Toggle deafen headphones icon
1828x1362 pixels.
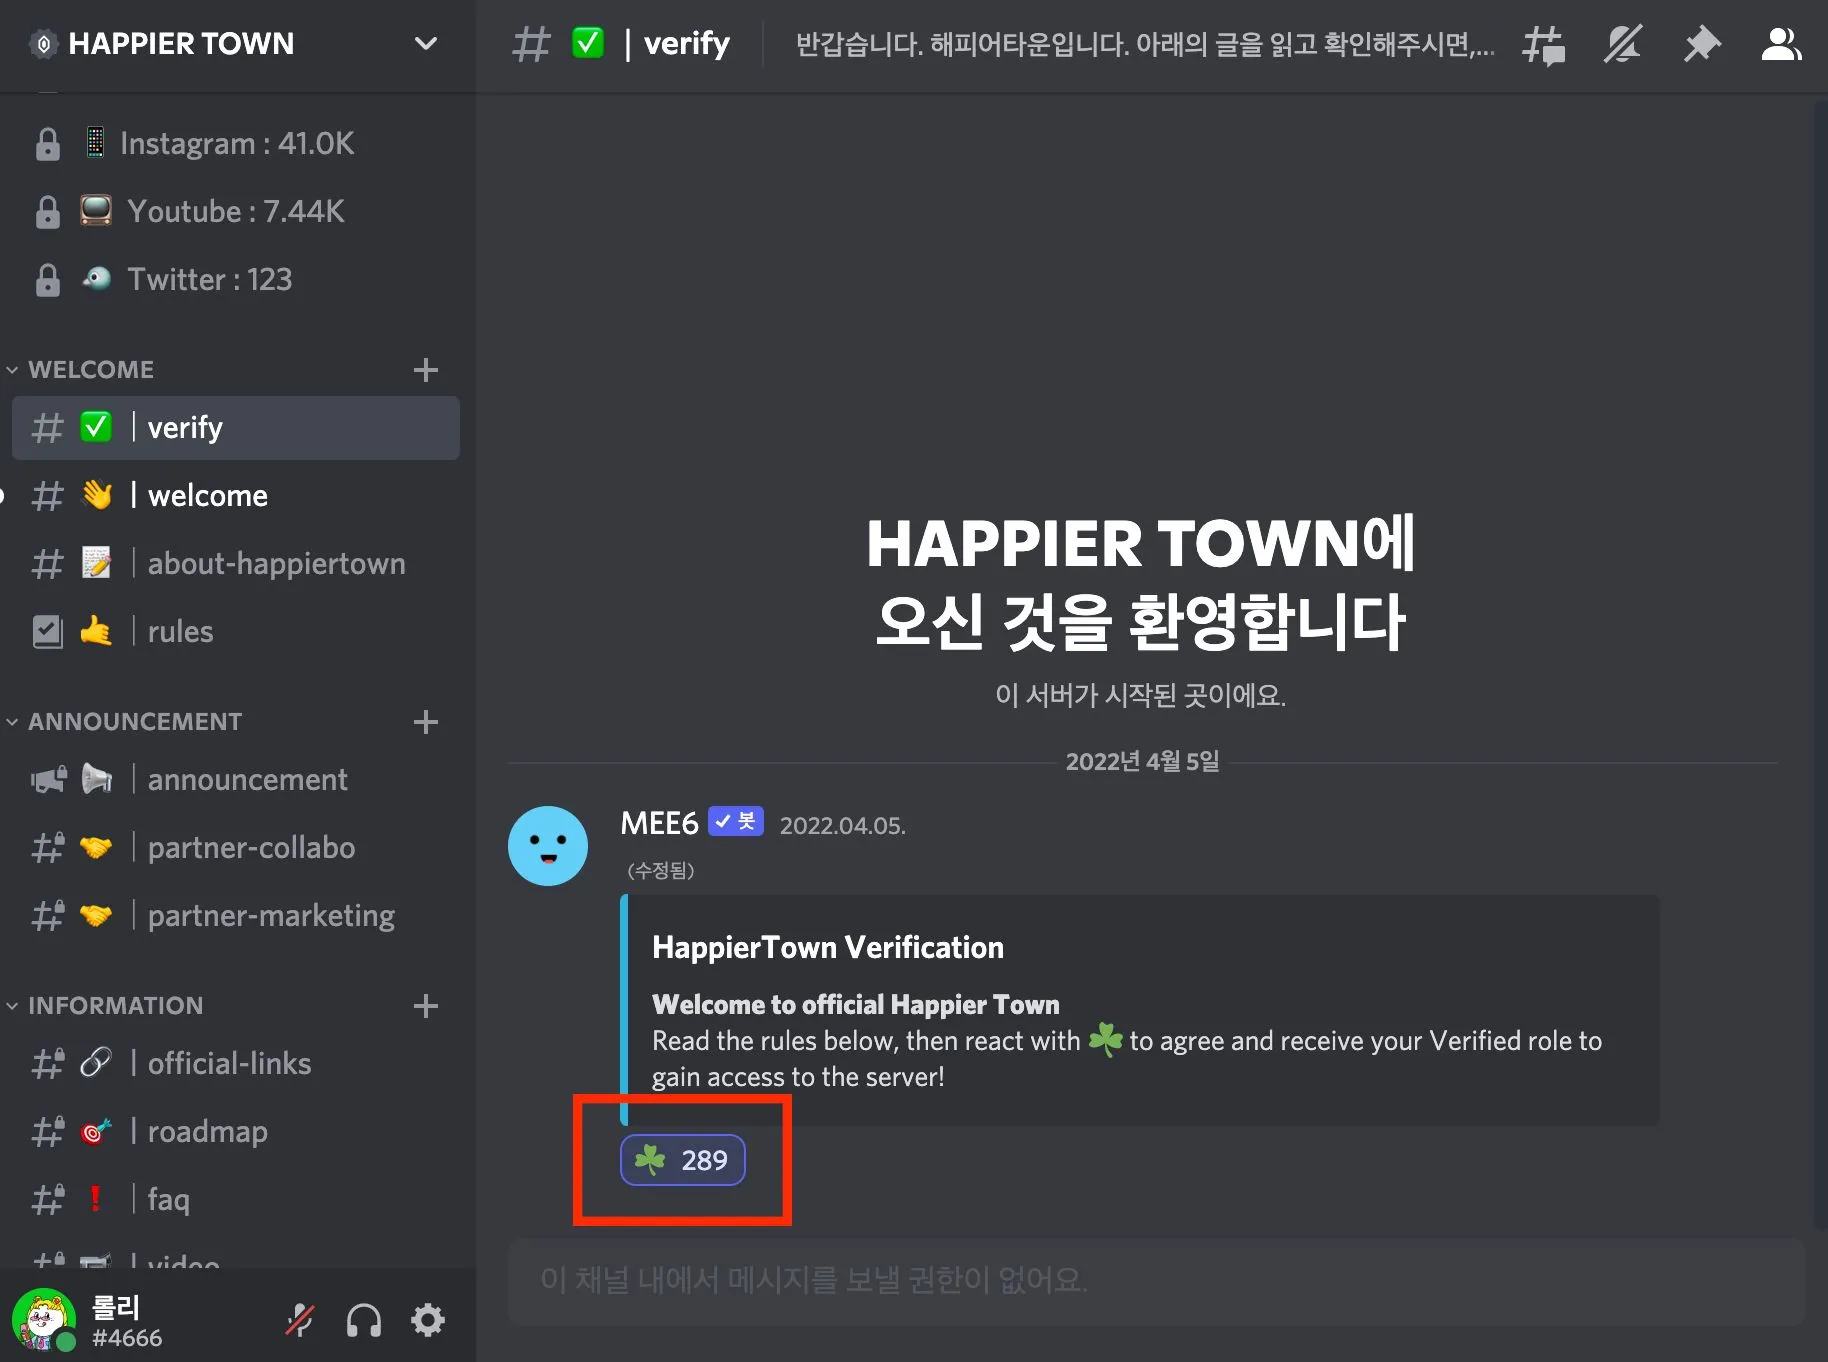coord(364,1320)
